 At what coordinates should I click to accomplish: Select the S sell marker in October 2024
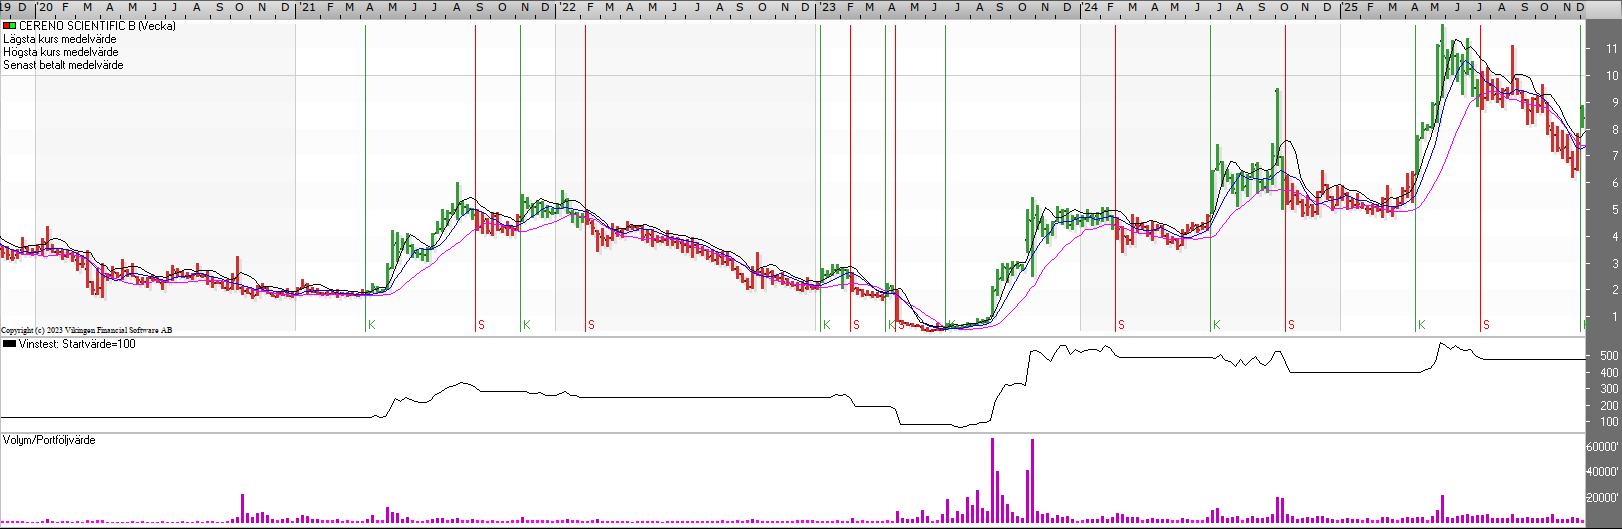[x=1291, y=325]
